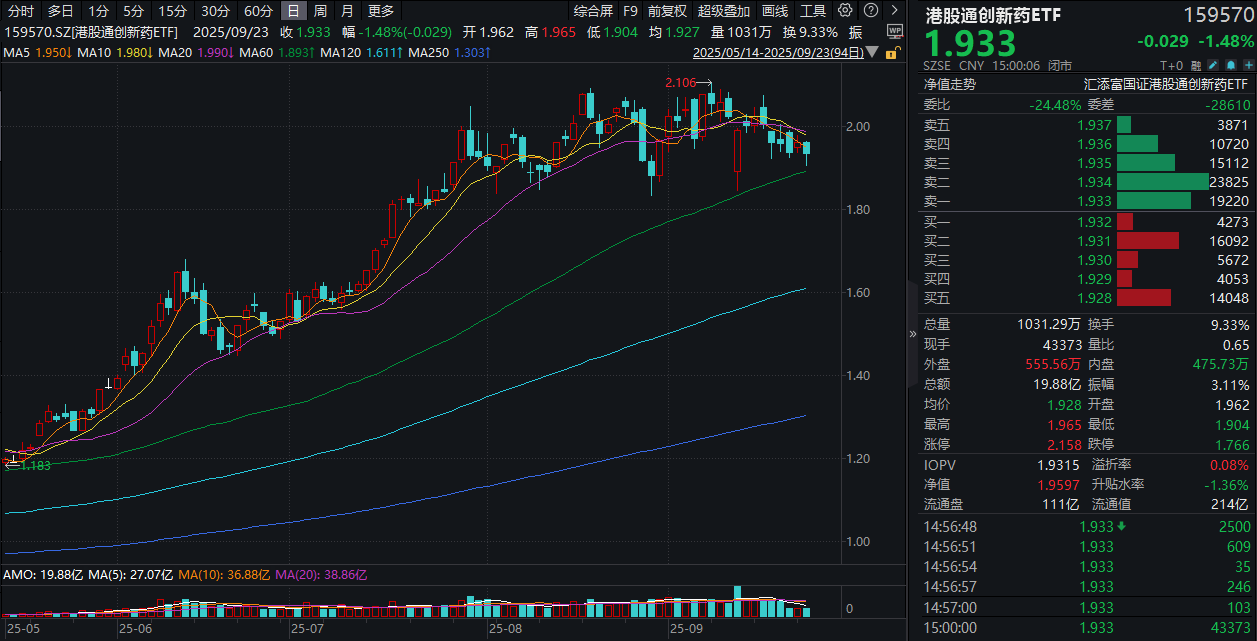Click the WP monitor icon below the toolbar
The image size is (1257, 641).
[x=893, y=32]
